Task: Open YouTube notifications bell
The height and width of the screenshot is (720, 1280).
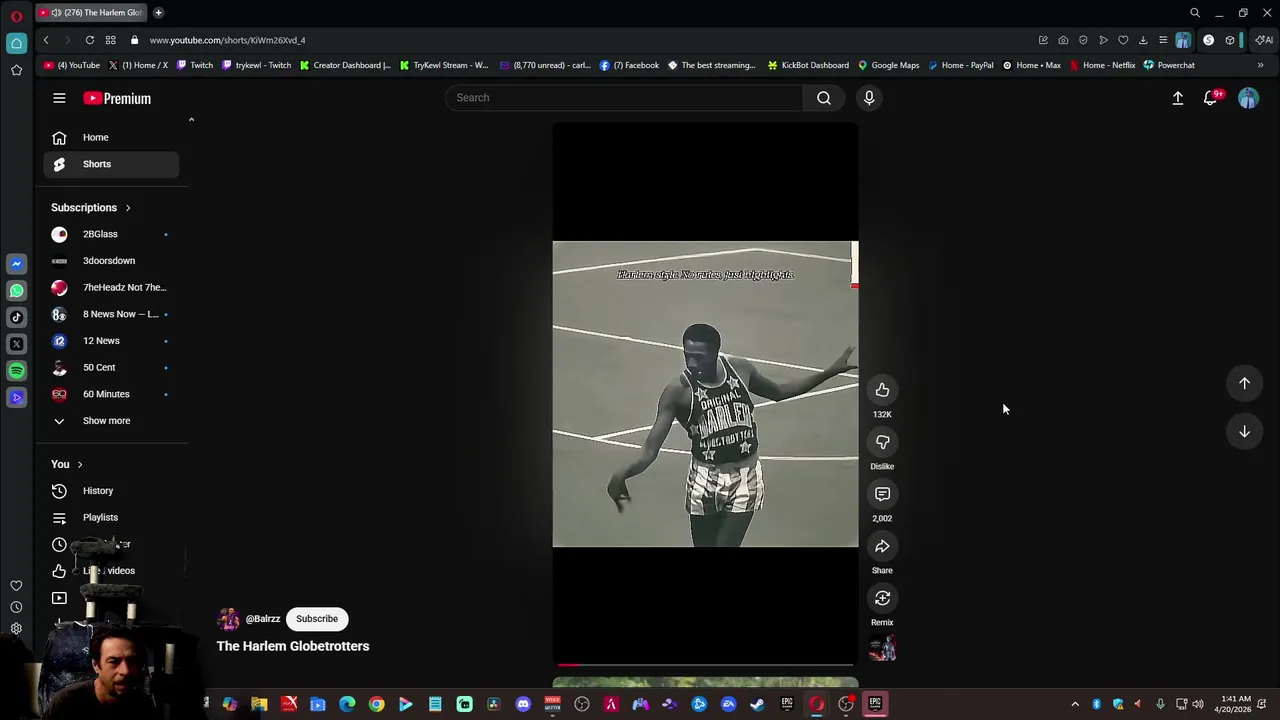Action: point(1211,98)
